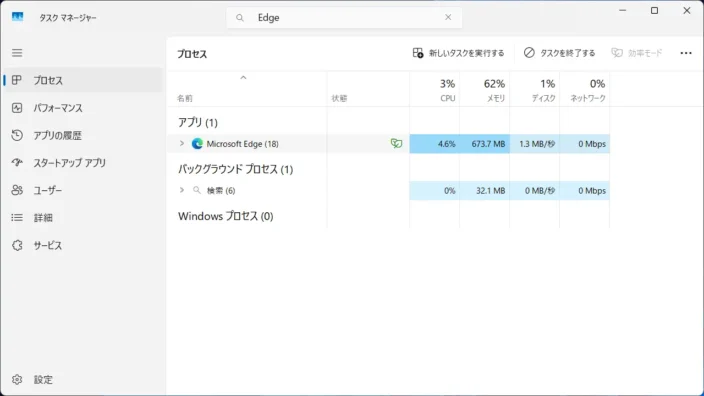The height and width of the screenshot is (396, 704).
Task: Click the efficiency mode toolbar icon
Action: click(617, 53)
